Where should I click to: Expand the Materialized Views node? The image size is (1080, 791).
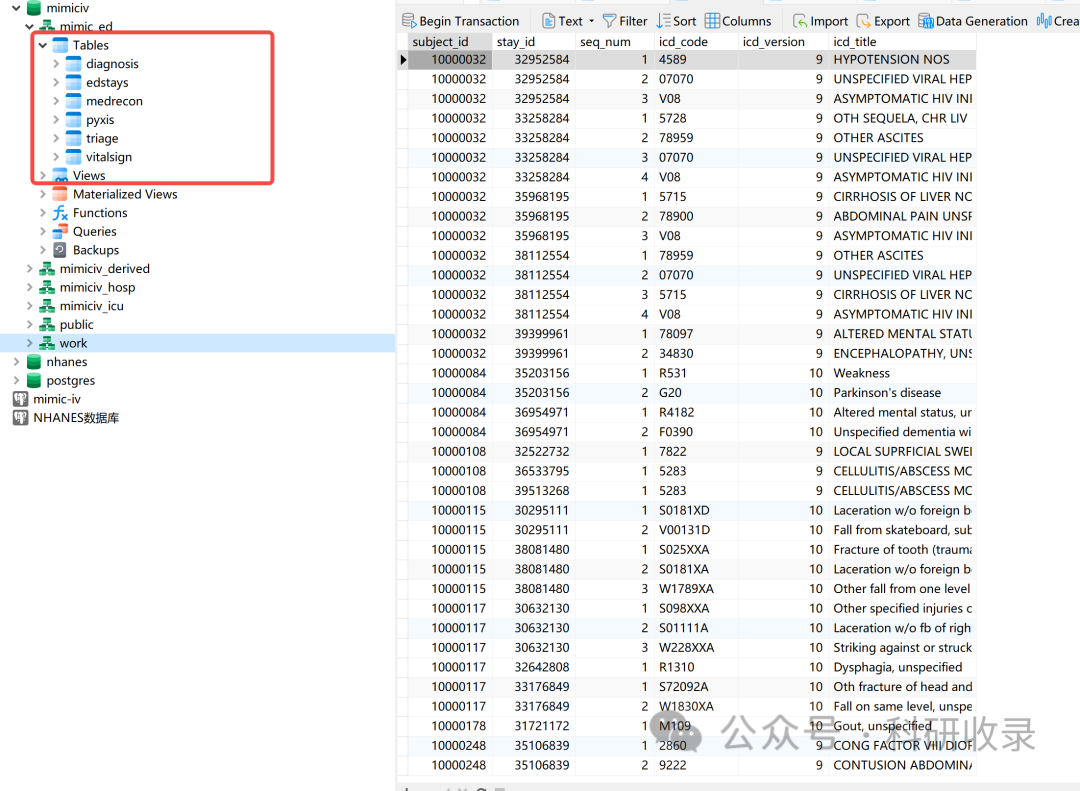[43, 194]
